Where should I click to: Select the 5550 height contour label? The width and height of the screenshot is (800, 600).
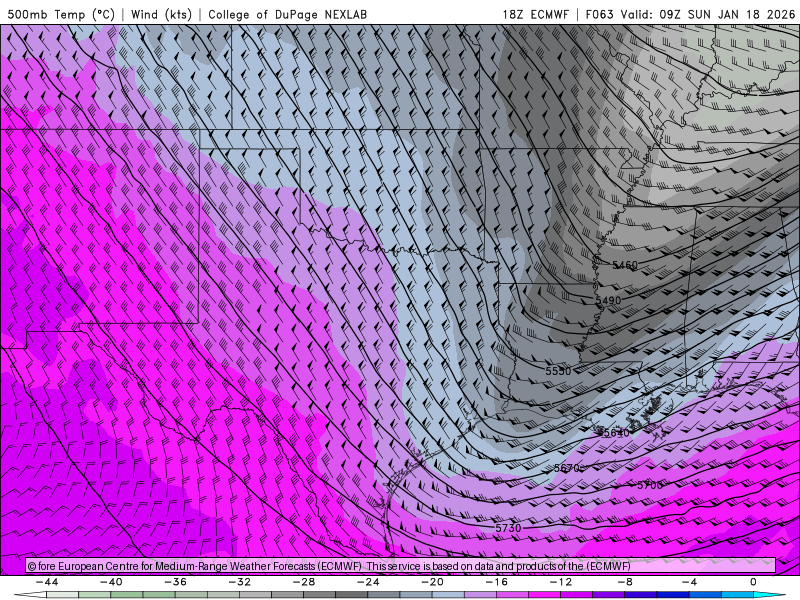tap(558, 371)
